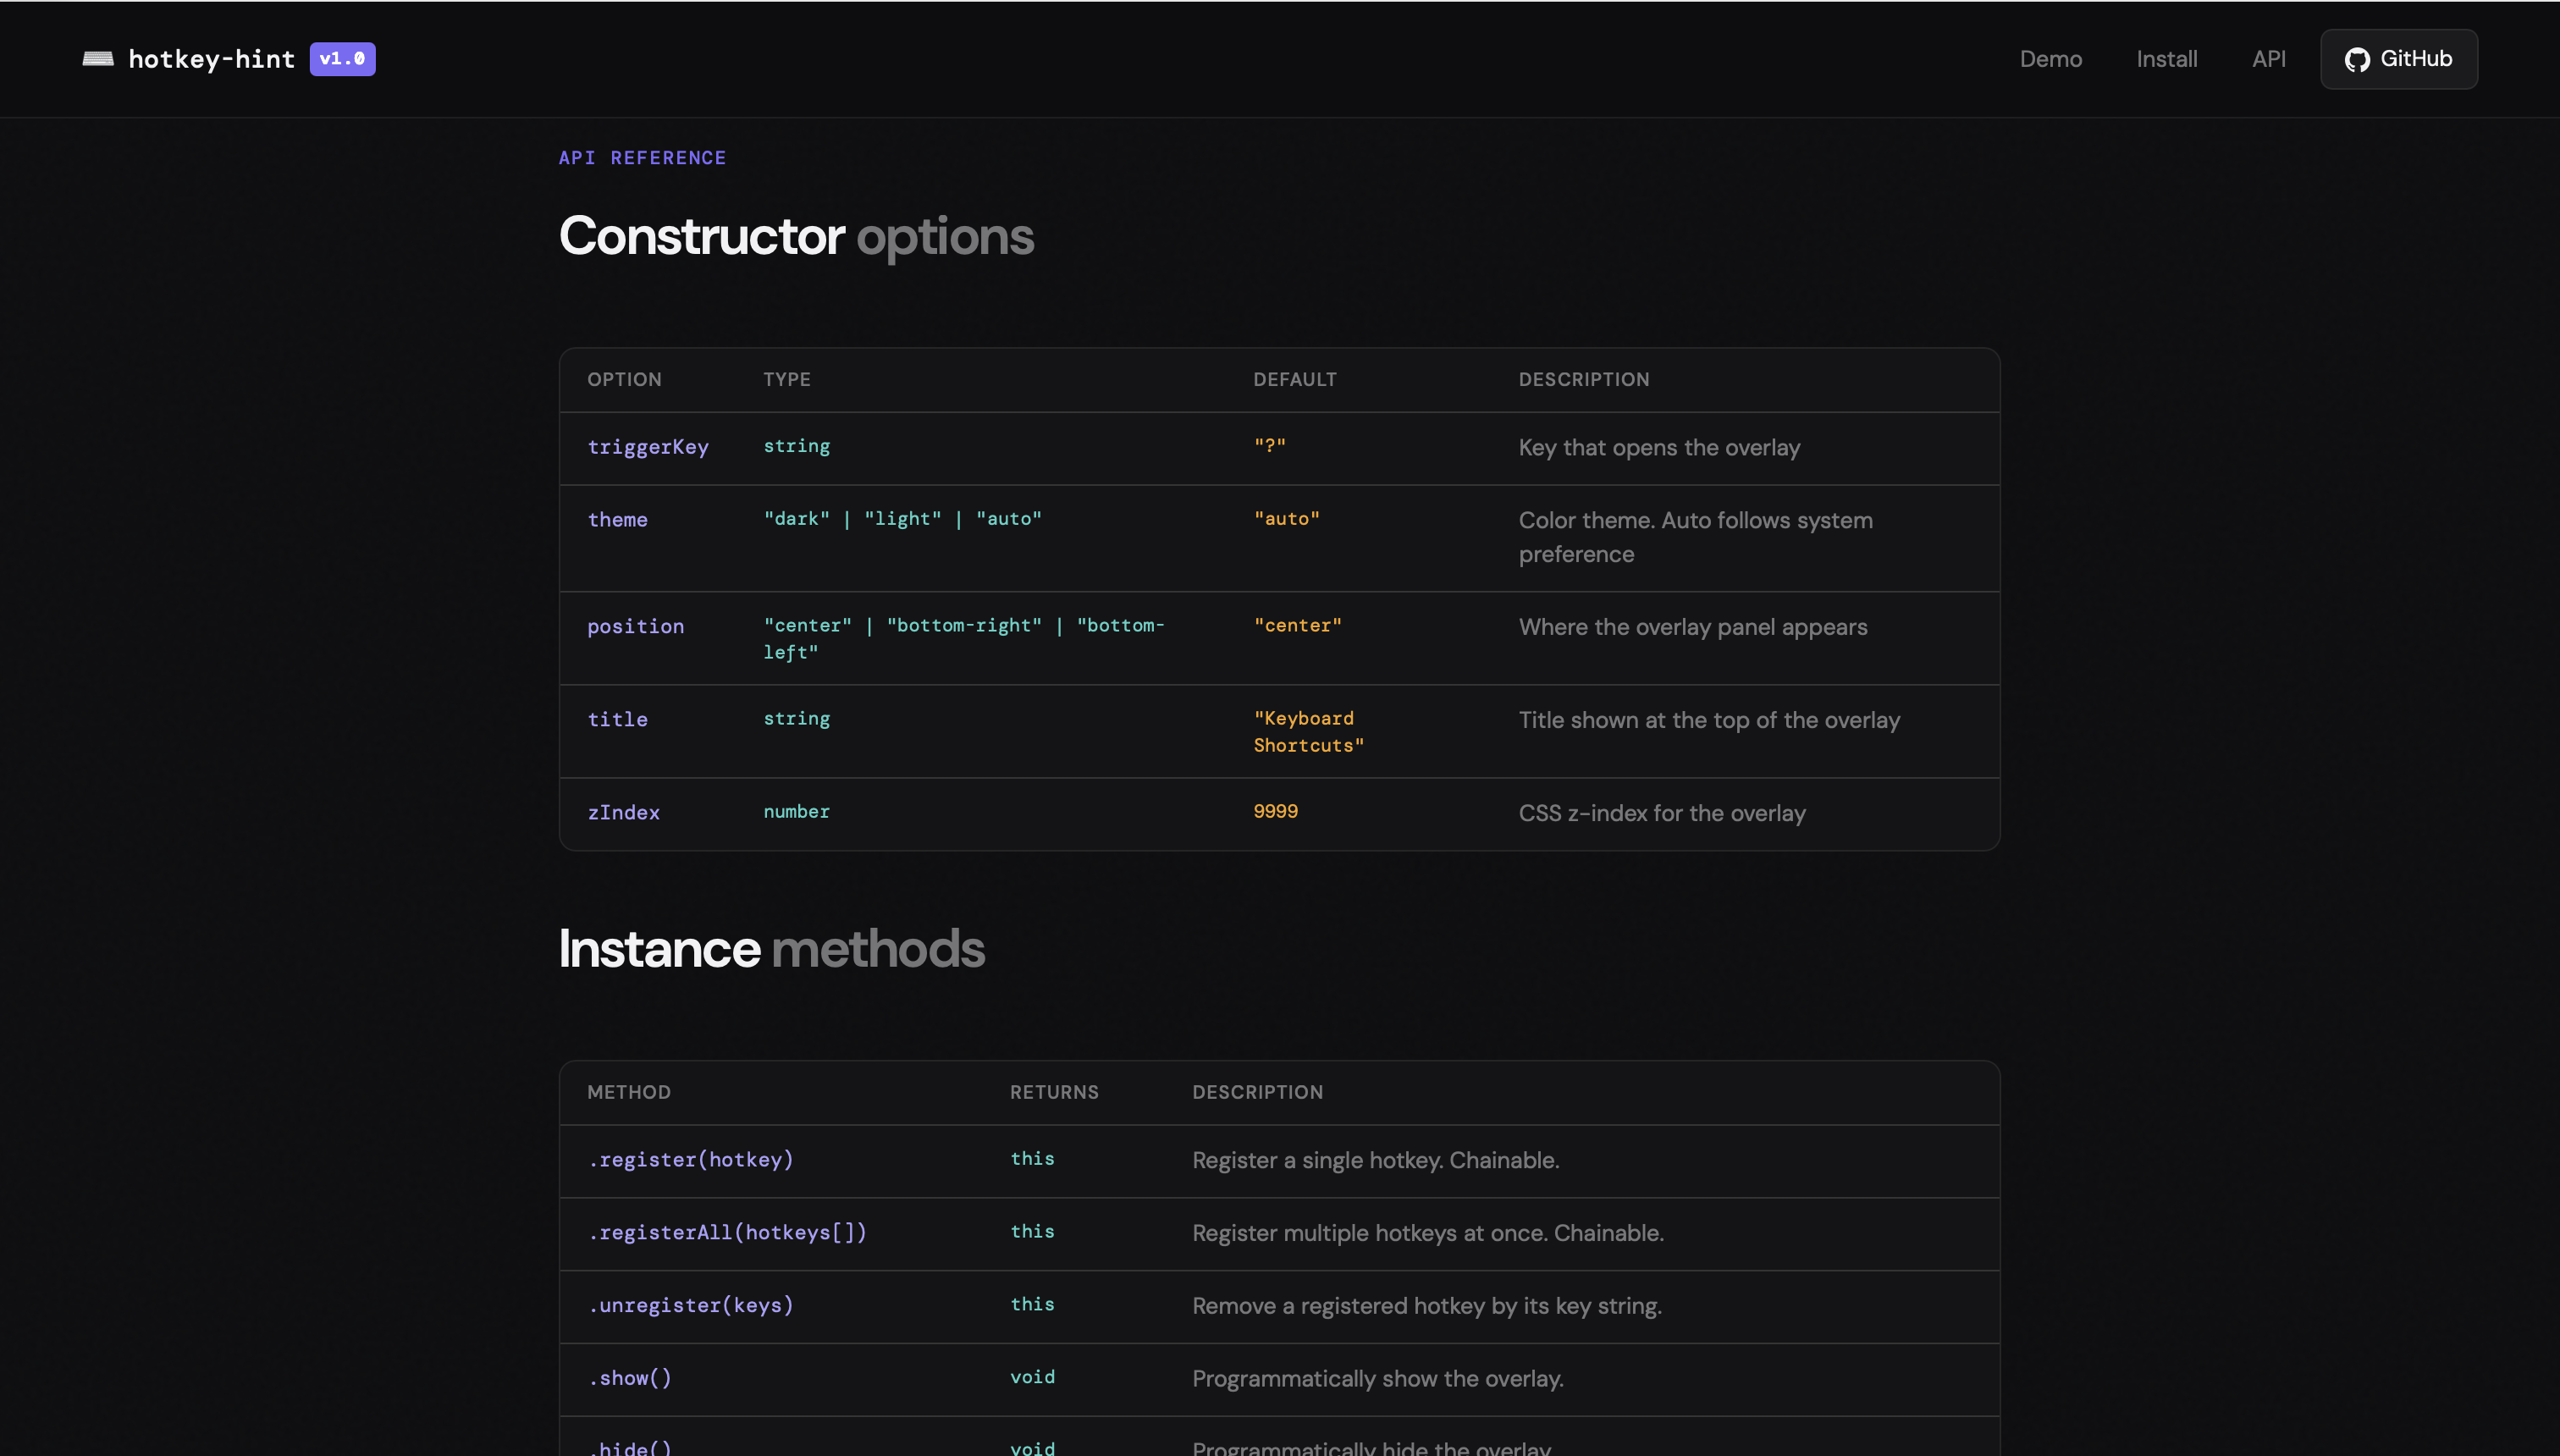Open the Install navigation item
2560x1456 pixels.
(2166, 59)
